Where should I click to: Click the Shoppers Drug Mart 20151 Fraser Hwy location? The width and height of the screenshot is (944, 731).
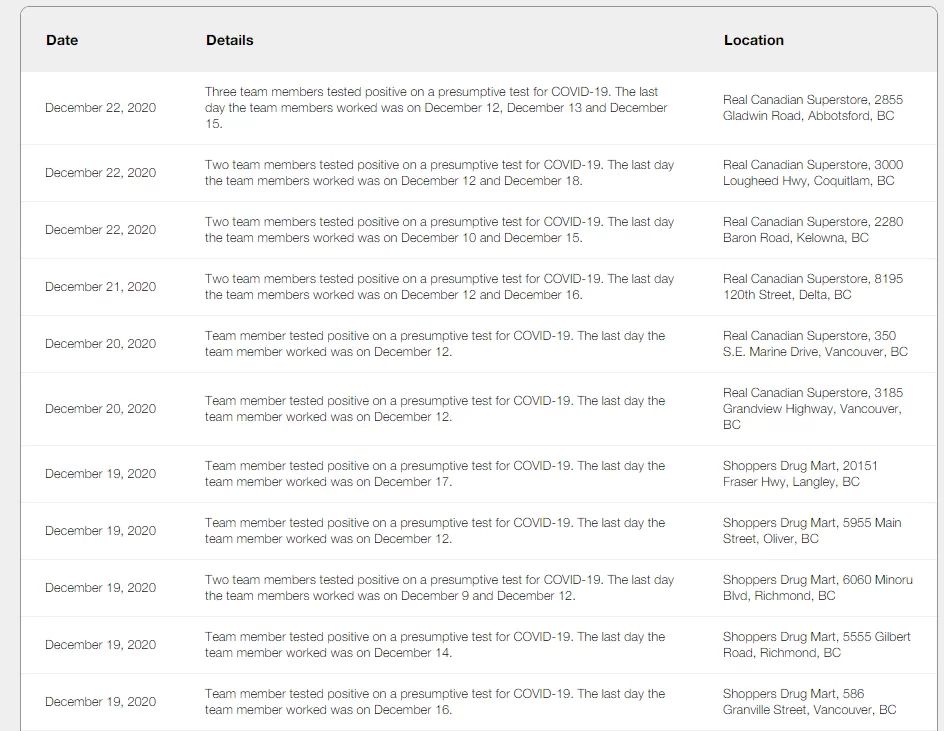click(x=800, y=474)
